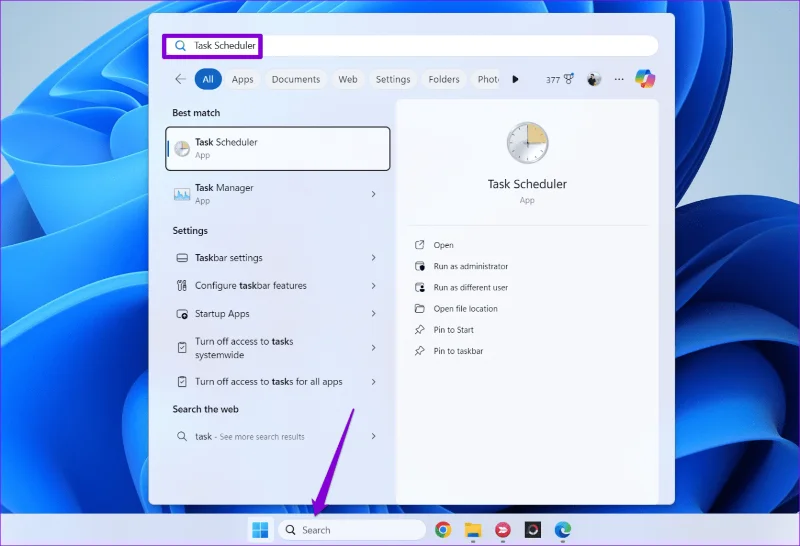Open Startup Apps settings result
Image resolution: width=800 pixels, height=546 pixels.
coord(278,314)
